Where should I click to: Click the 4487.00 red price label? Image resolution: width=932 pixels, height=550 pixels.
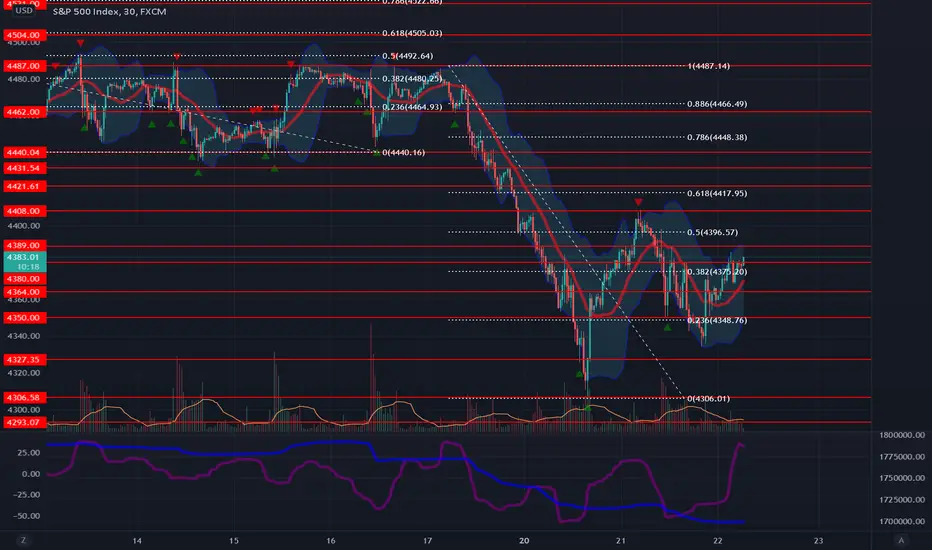click(x=24, y=66)
